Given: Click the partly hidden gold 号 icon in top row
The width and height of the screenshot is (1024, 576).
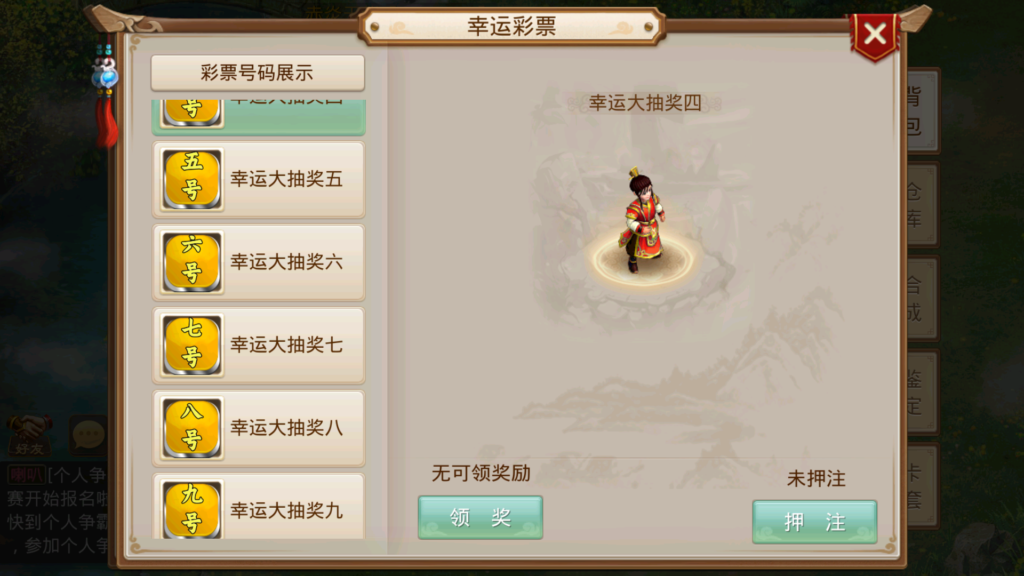Looking at the screenshot, I should tap(192, 112).
